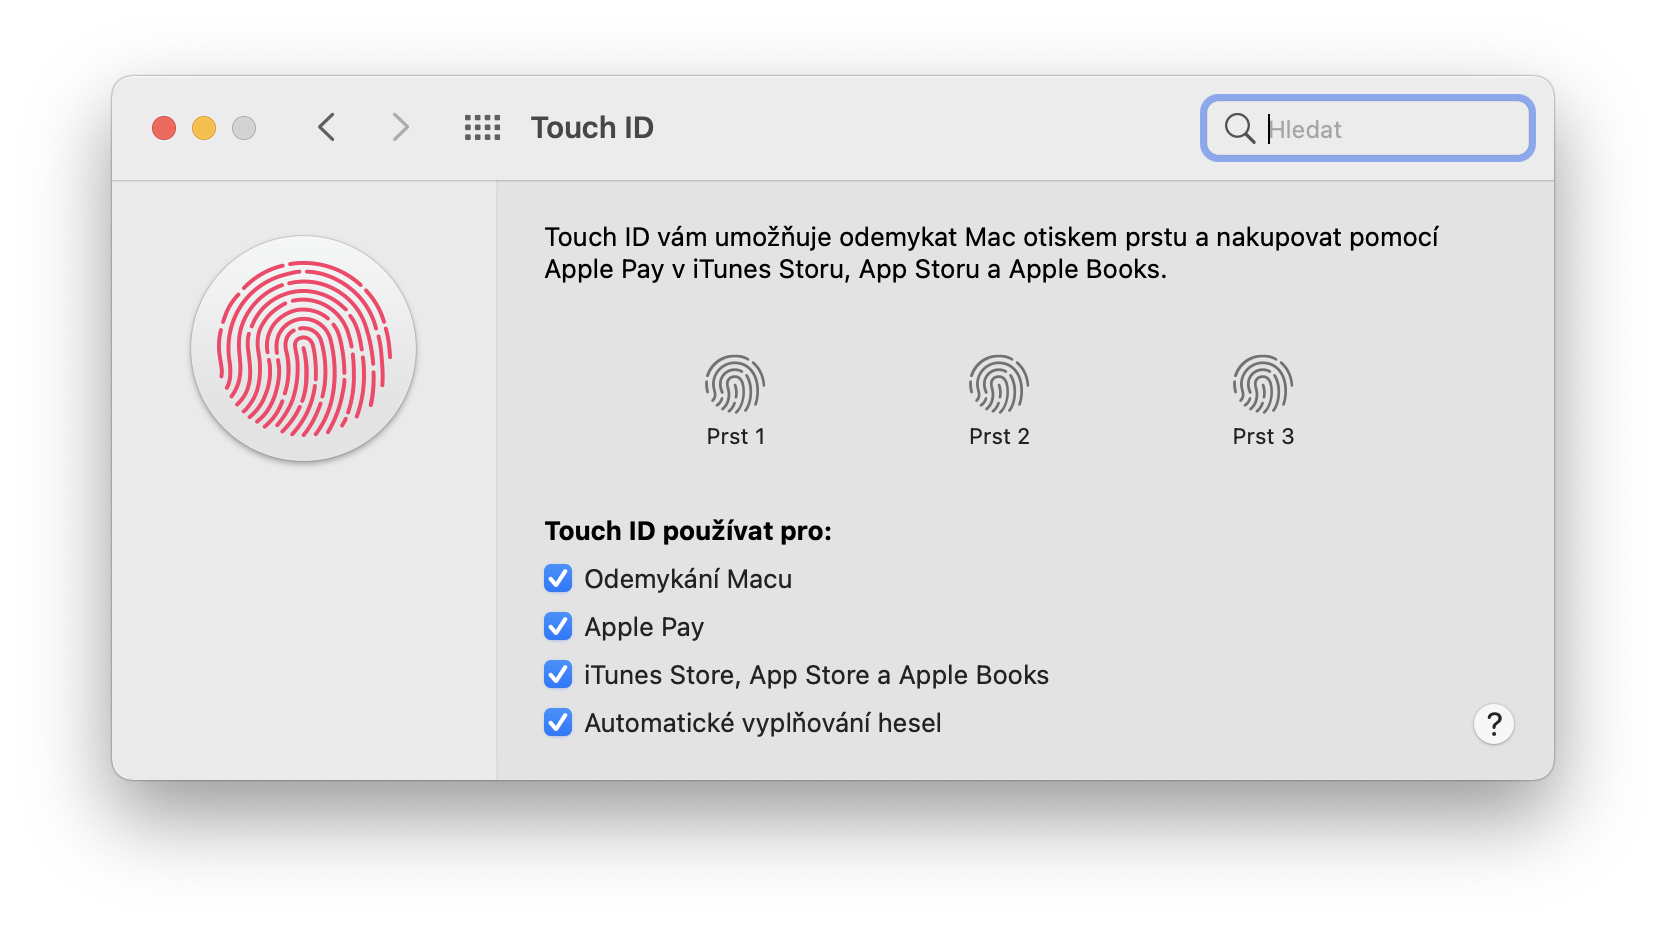Click the Prst 2 label
This screenshot has width=1666, height=928.
point(999,437)
